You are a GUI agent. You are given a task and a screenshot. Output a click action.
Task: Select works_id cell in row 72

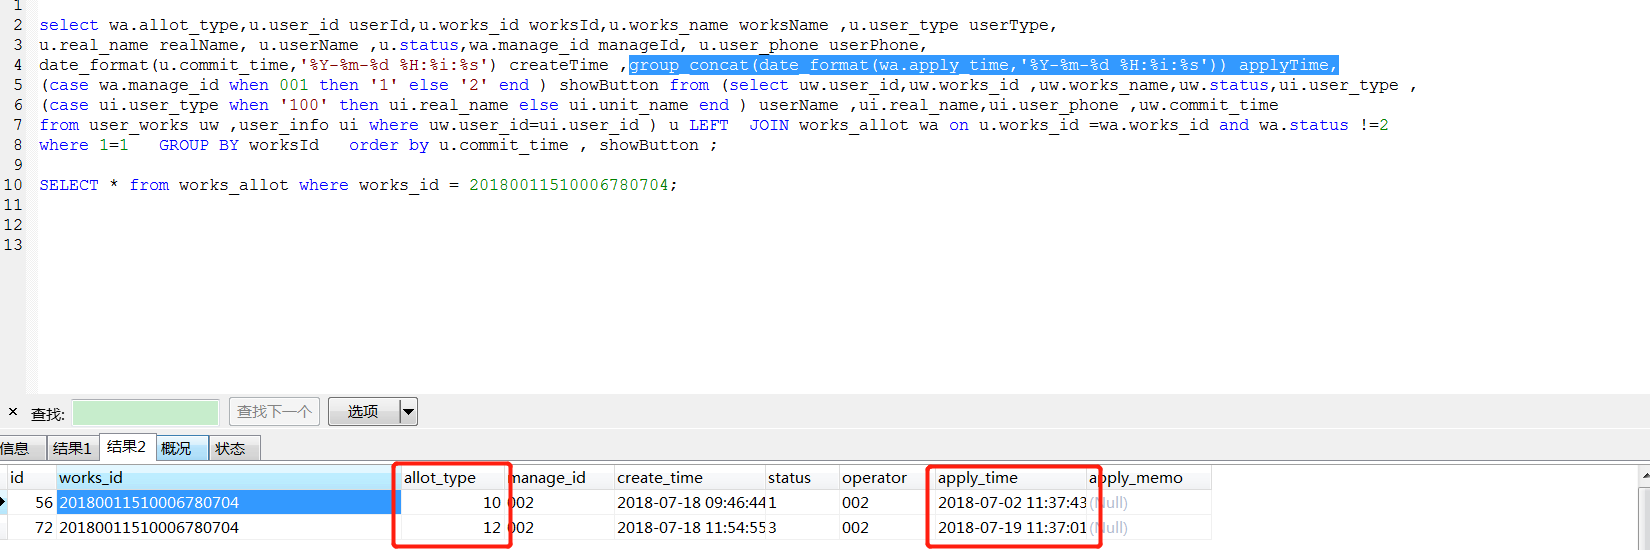point(227,527)
